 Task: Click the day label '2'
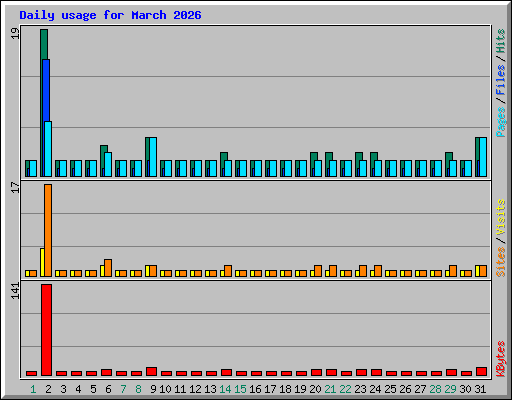(48, 389)
